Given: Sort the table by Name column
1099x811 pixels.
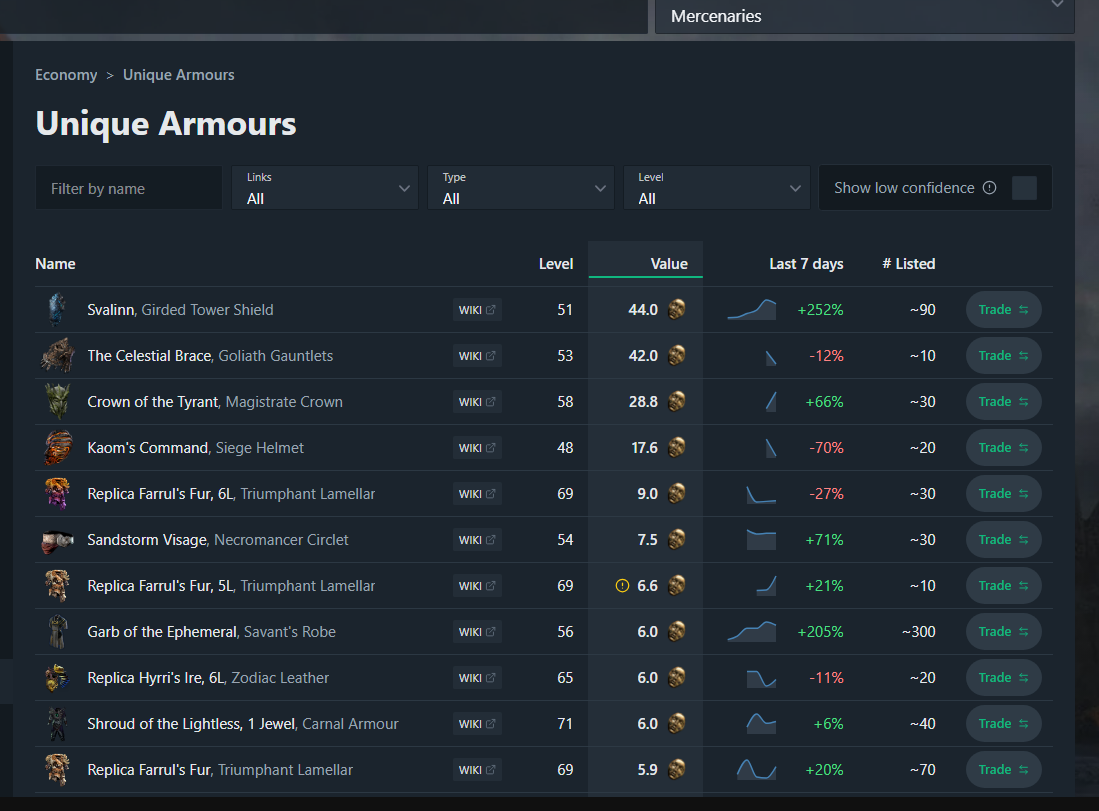Looking at the screenshot, I should tap(55, 264).
